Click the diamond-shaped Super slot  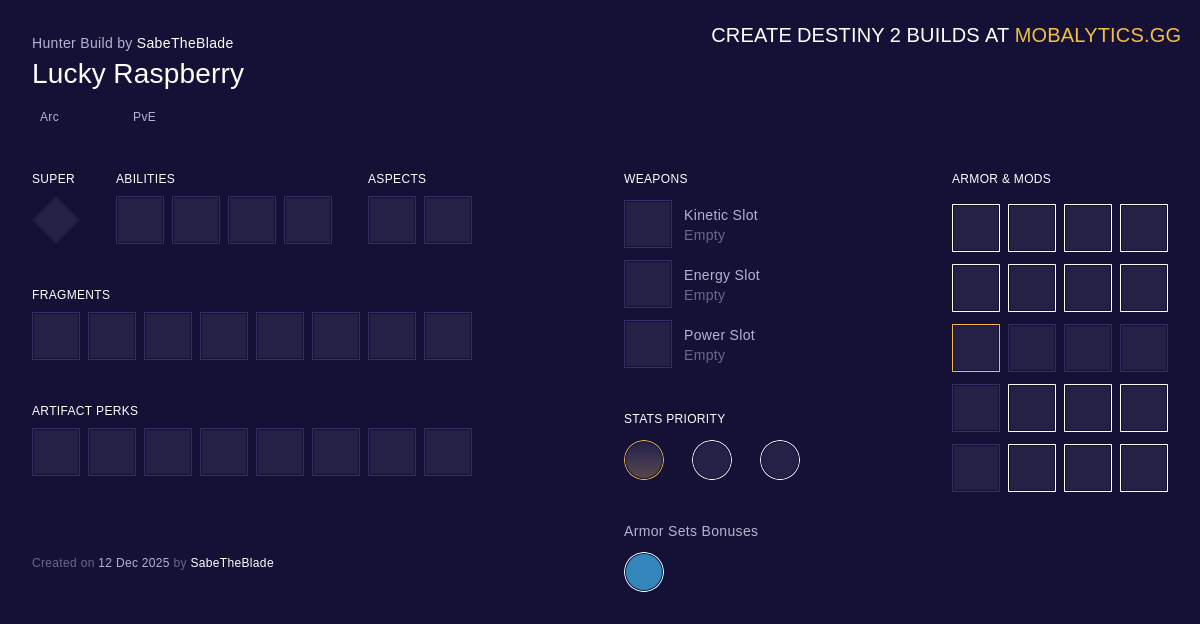(x=56, y=220)
